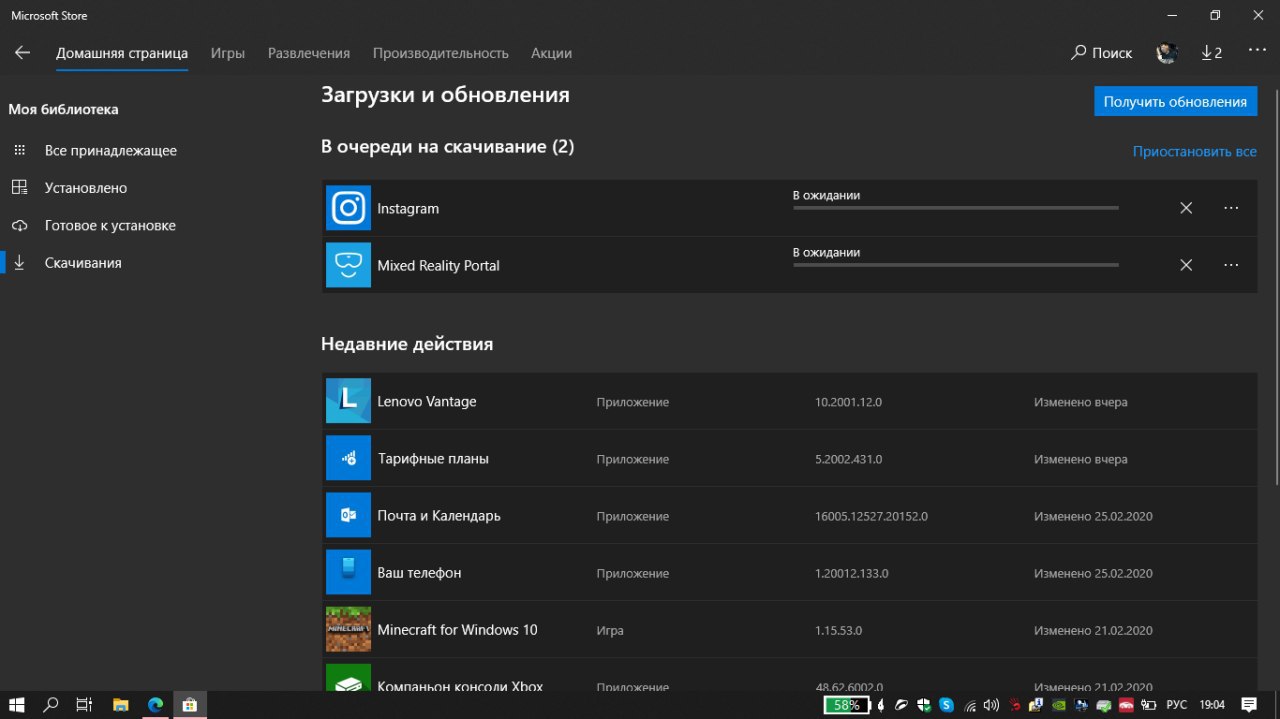Switch to the Развлечения tab
Screen dimensions: 1280x719
309,53
